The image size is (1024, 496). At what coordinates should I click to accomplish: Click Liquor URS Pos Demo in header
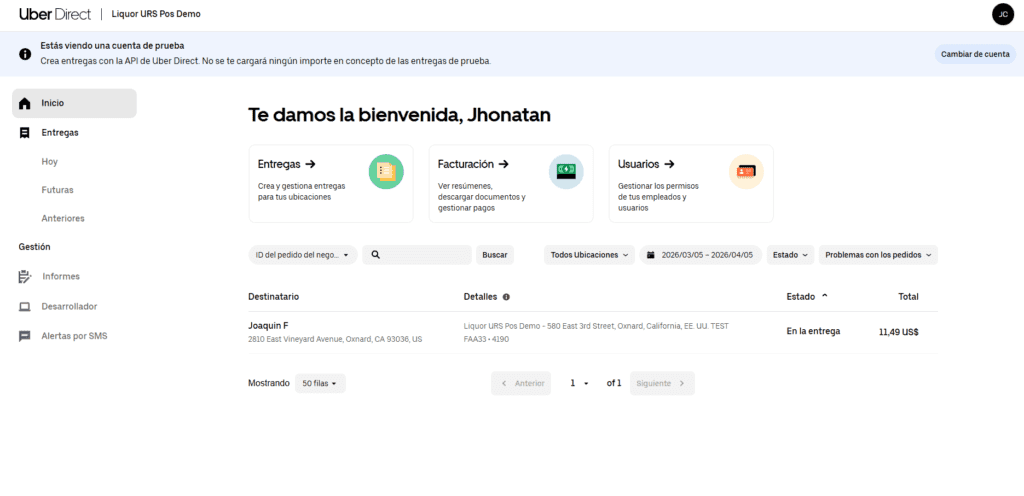(156, 14)
